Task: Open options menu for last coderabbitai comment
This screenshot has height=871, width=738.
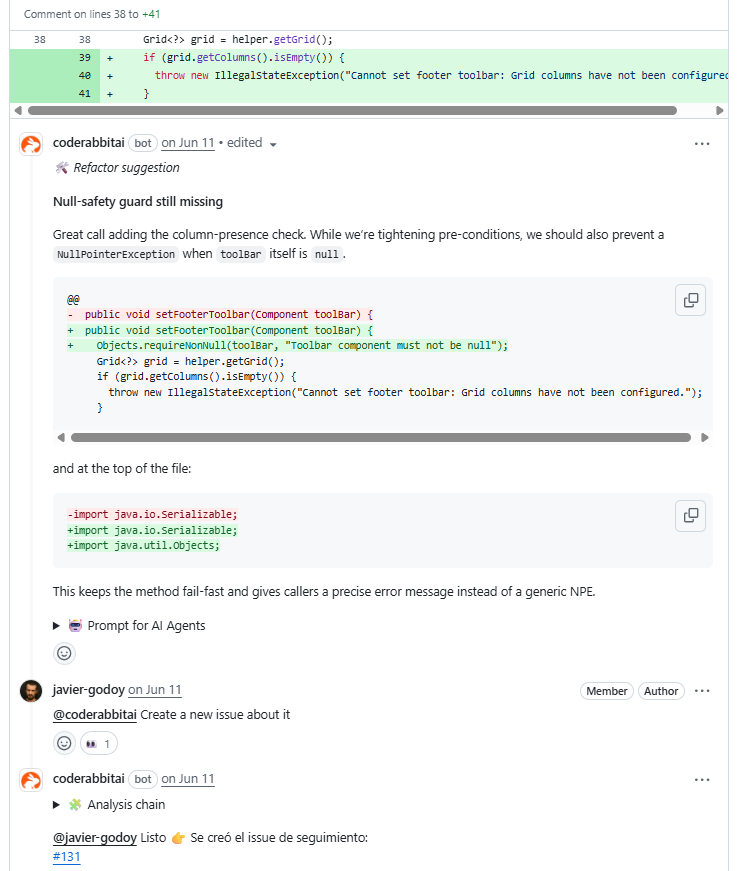Action: (x=702, y=779)
